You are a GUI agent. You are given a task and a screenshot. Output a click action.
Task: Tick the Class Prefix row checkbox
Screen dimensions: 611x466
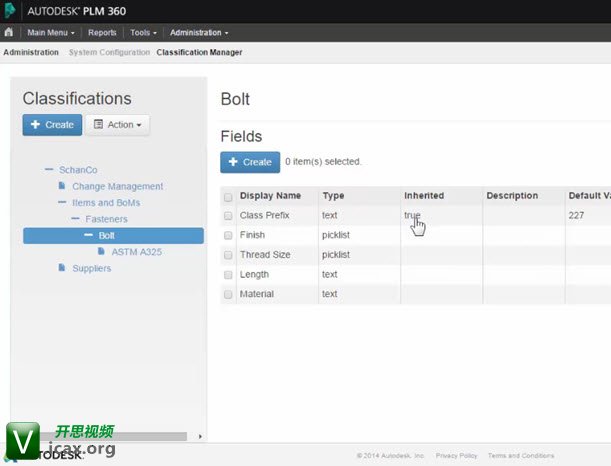(228, 215)
